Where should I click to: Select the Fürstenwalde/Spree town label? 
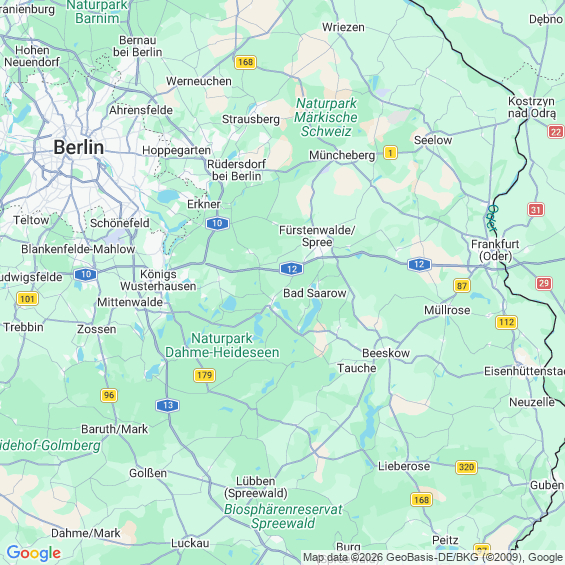coord(317,236)
